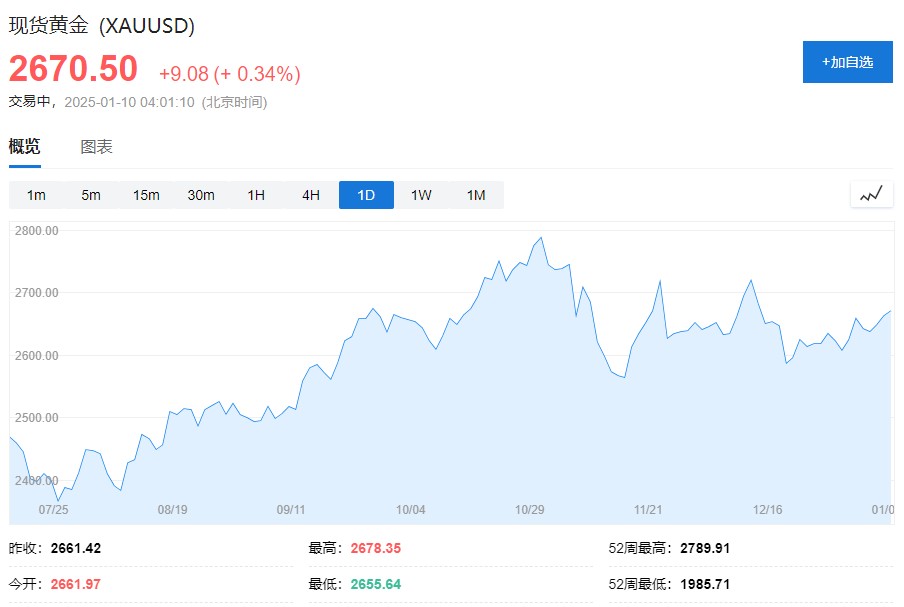Show the weekly 1W chart
904x607 pixels.
point(421,195)
